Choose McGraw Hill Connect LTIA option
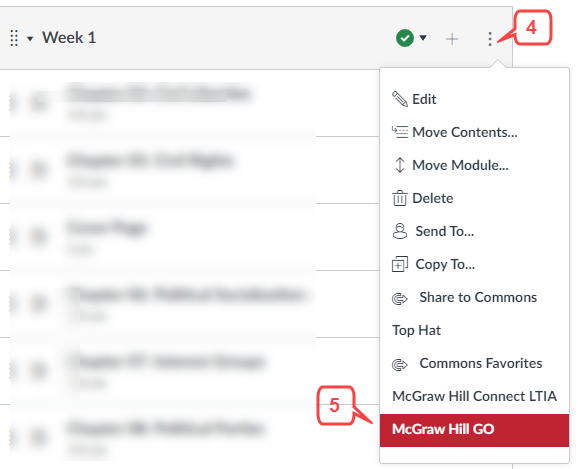The height and width of the screenshot is (469, 578). tap(474, 396)
